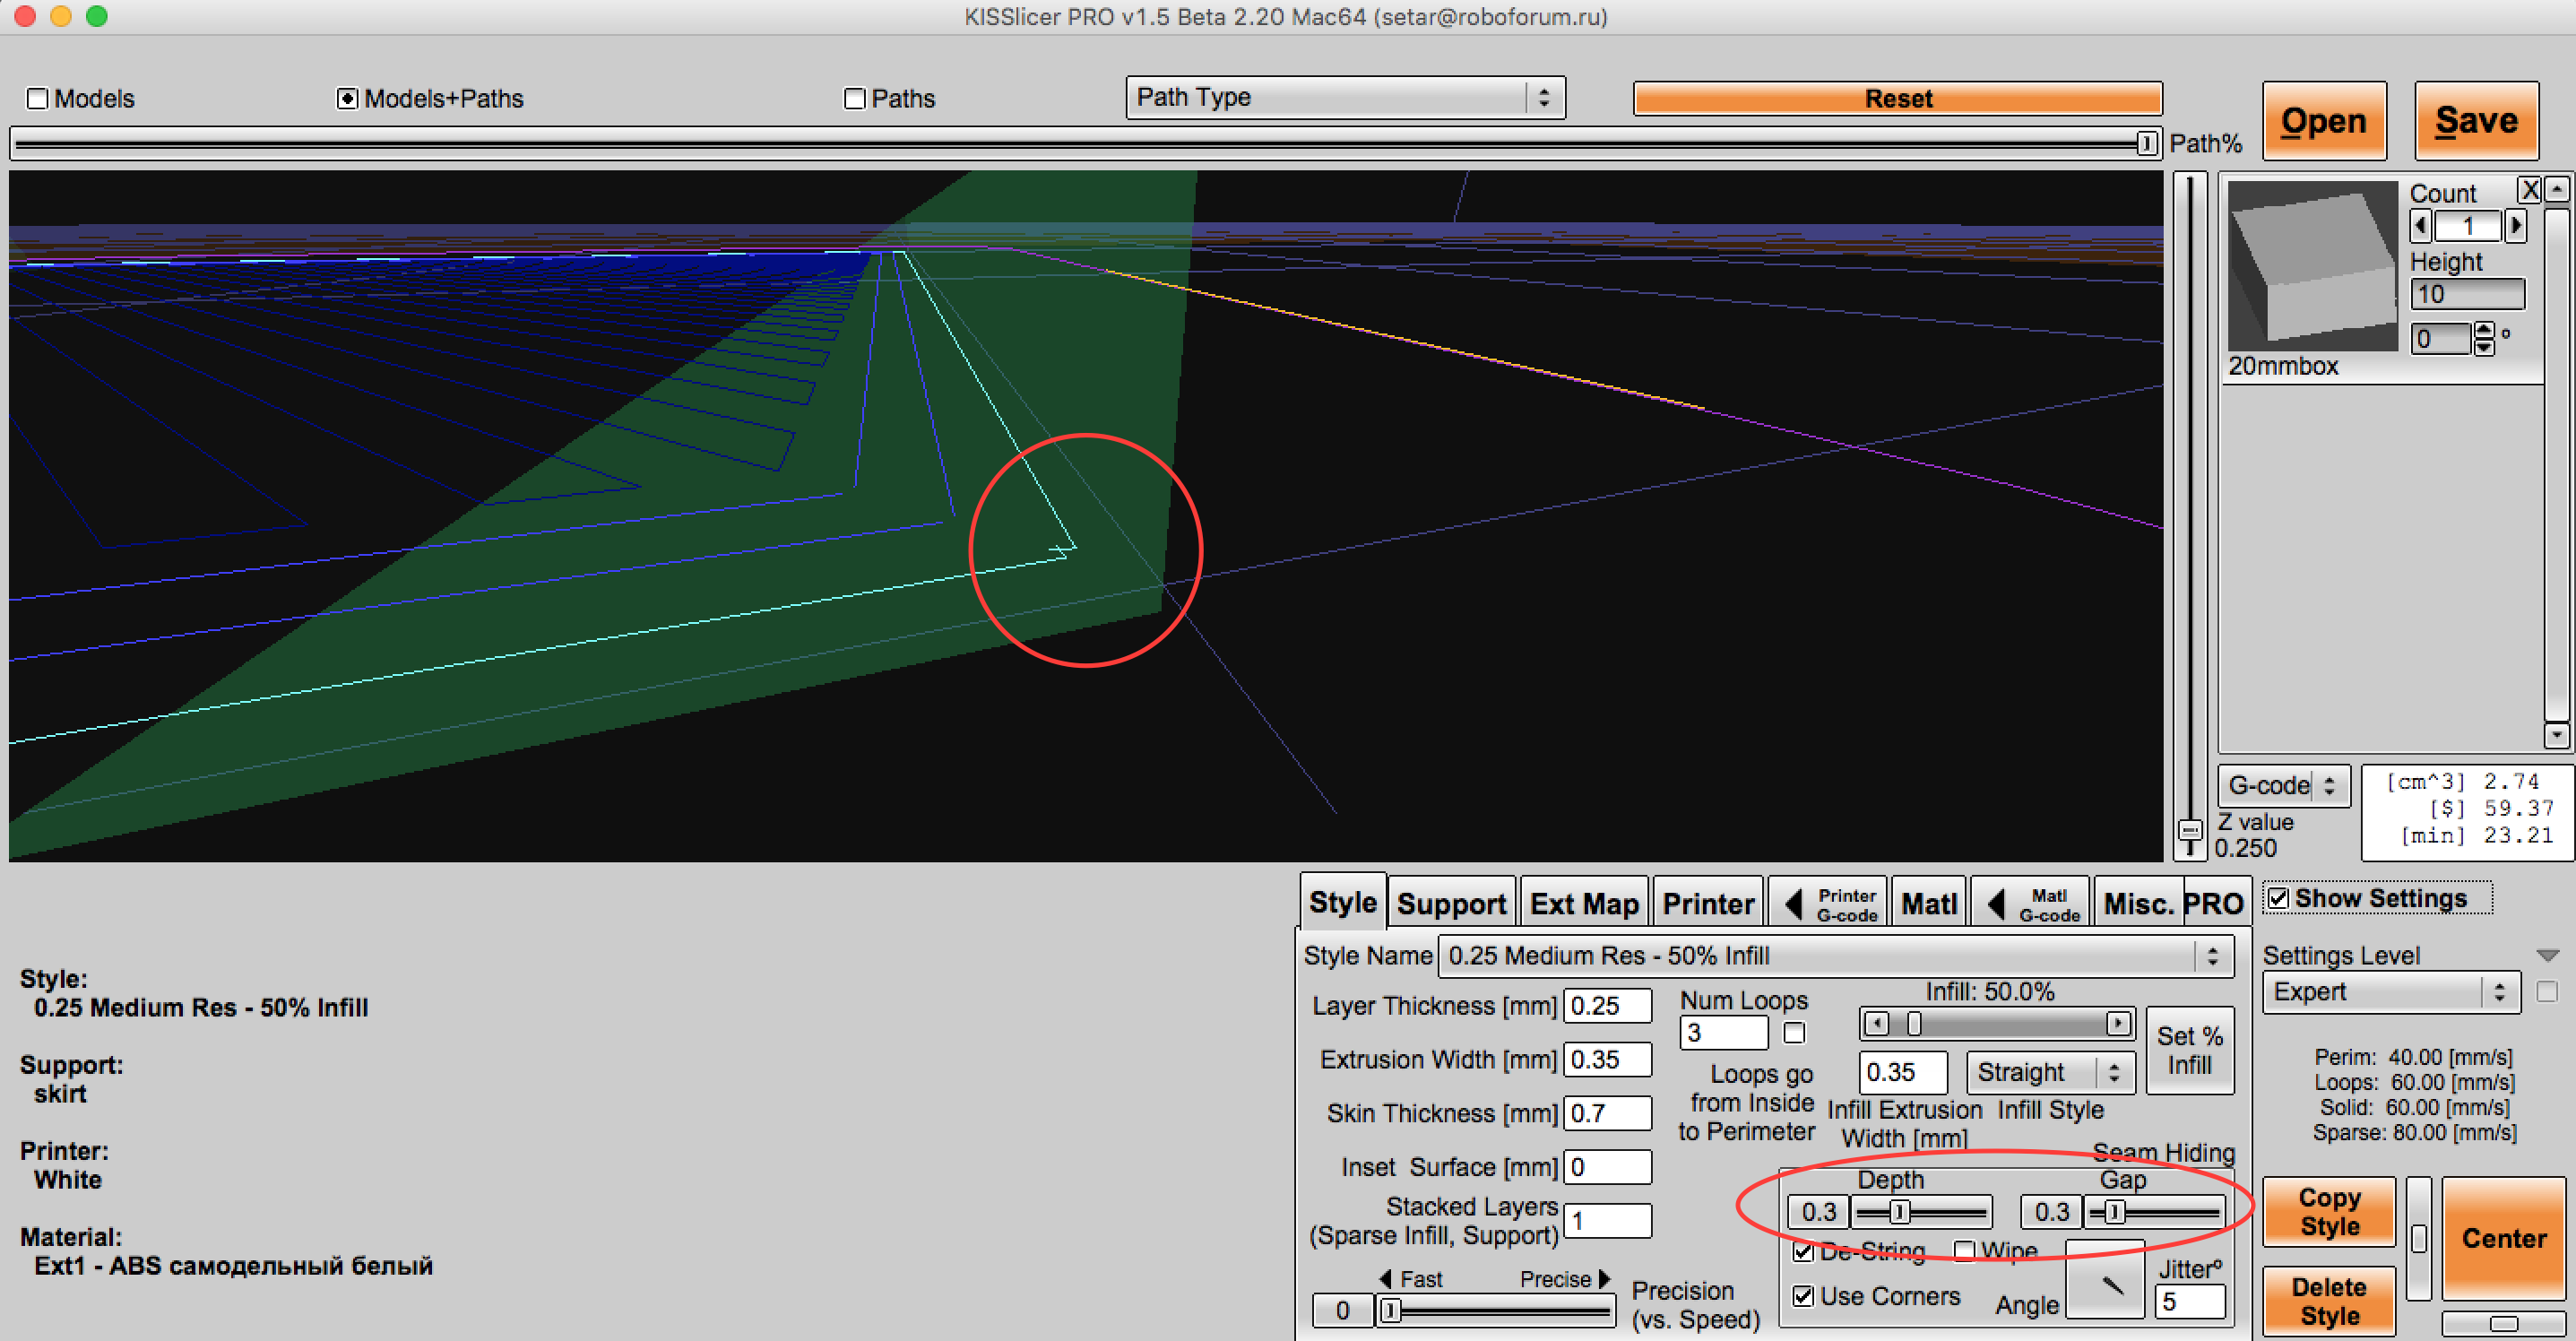Open the Printer tab

[x=1707, y=903]
